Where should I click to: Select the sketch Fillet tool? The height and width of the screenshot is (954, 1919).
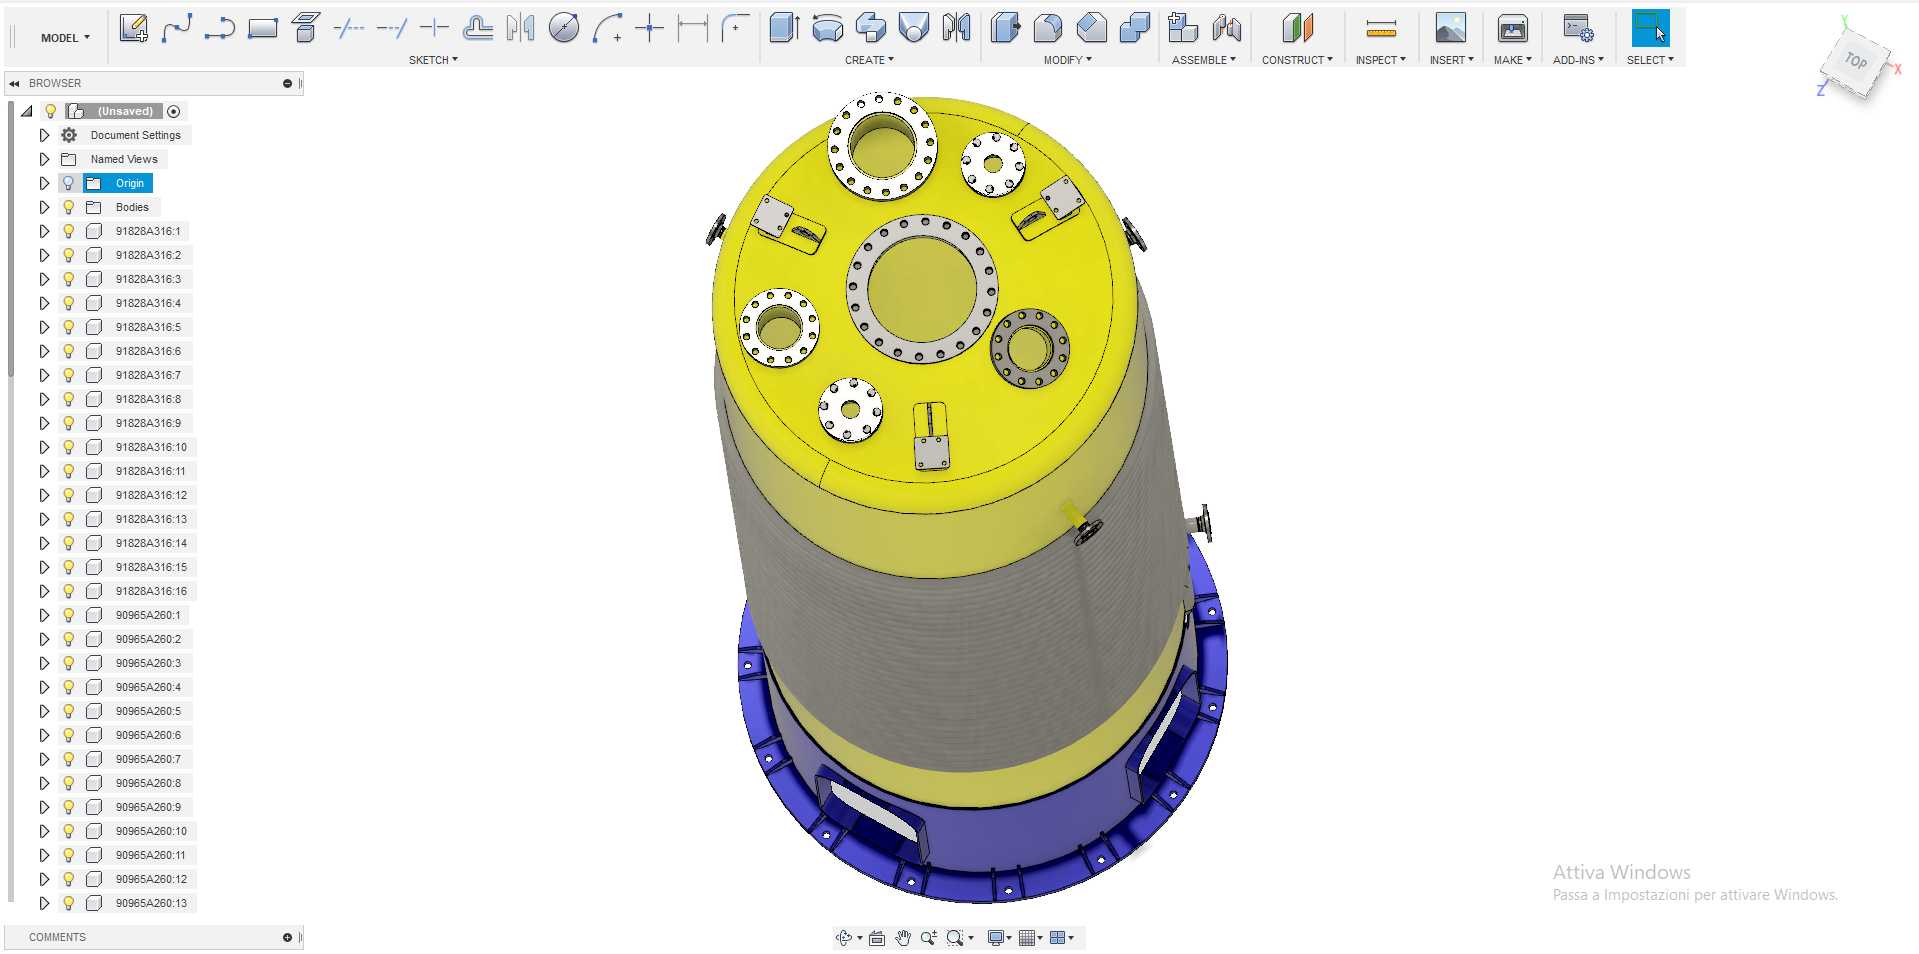tap(735, 28)
